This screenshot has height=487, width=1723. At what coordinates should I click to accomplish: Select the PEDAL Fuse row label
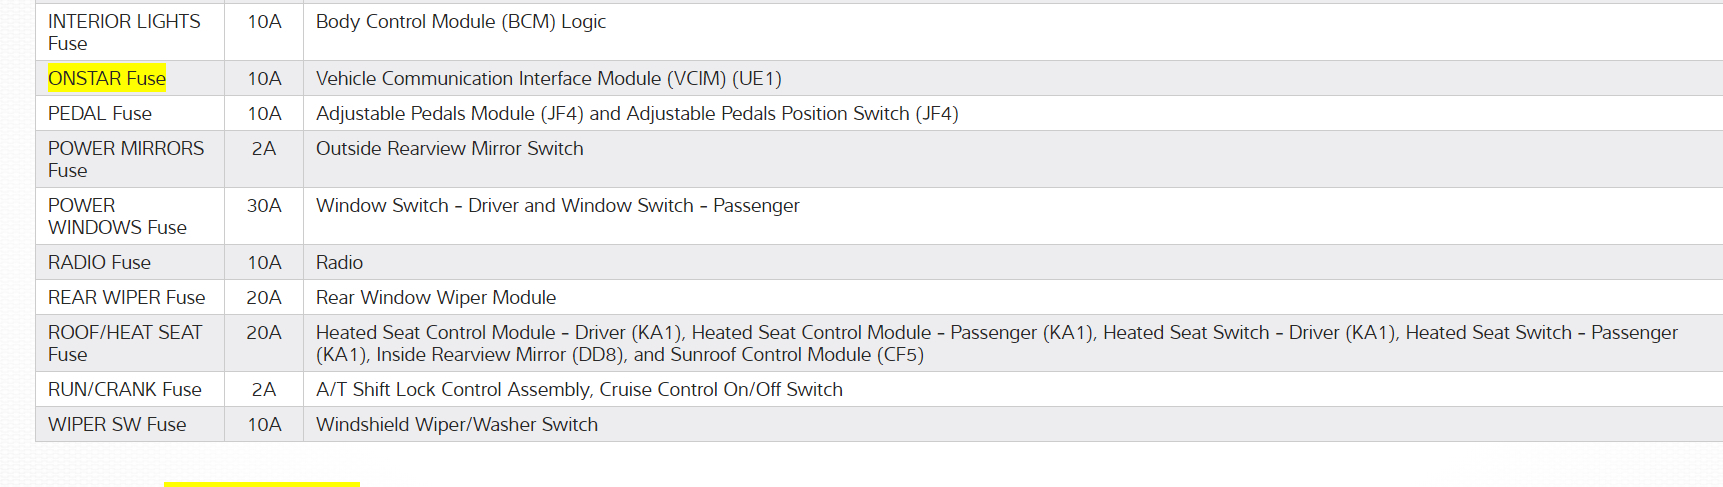click(100, 113)
